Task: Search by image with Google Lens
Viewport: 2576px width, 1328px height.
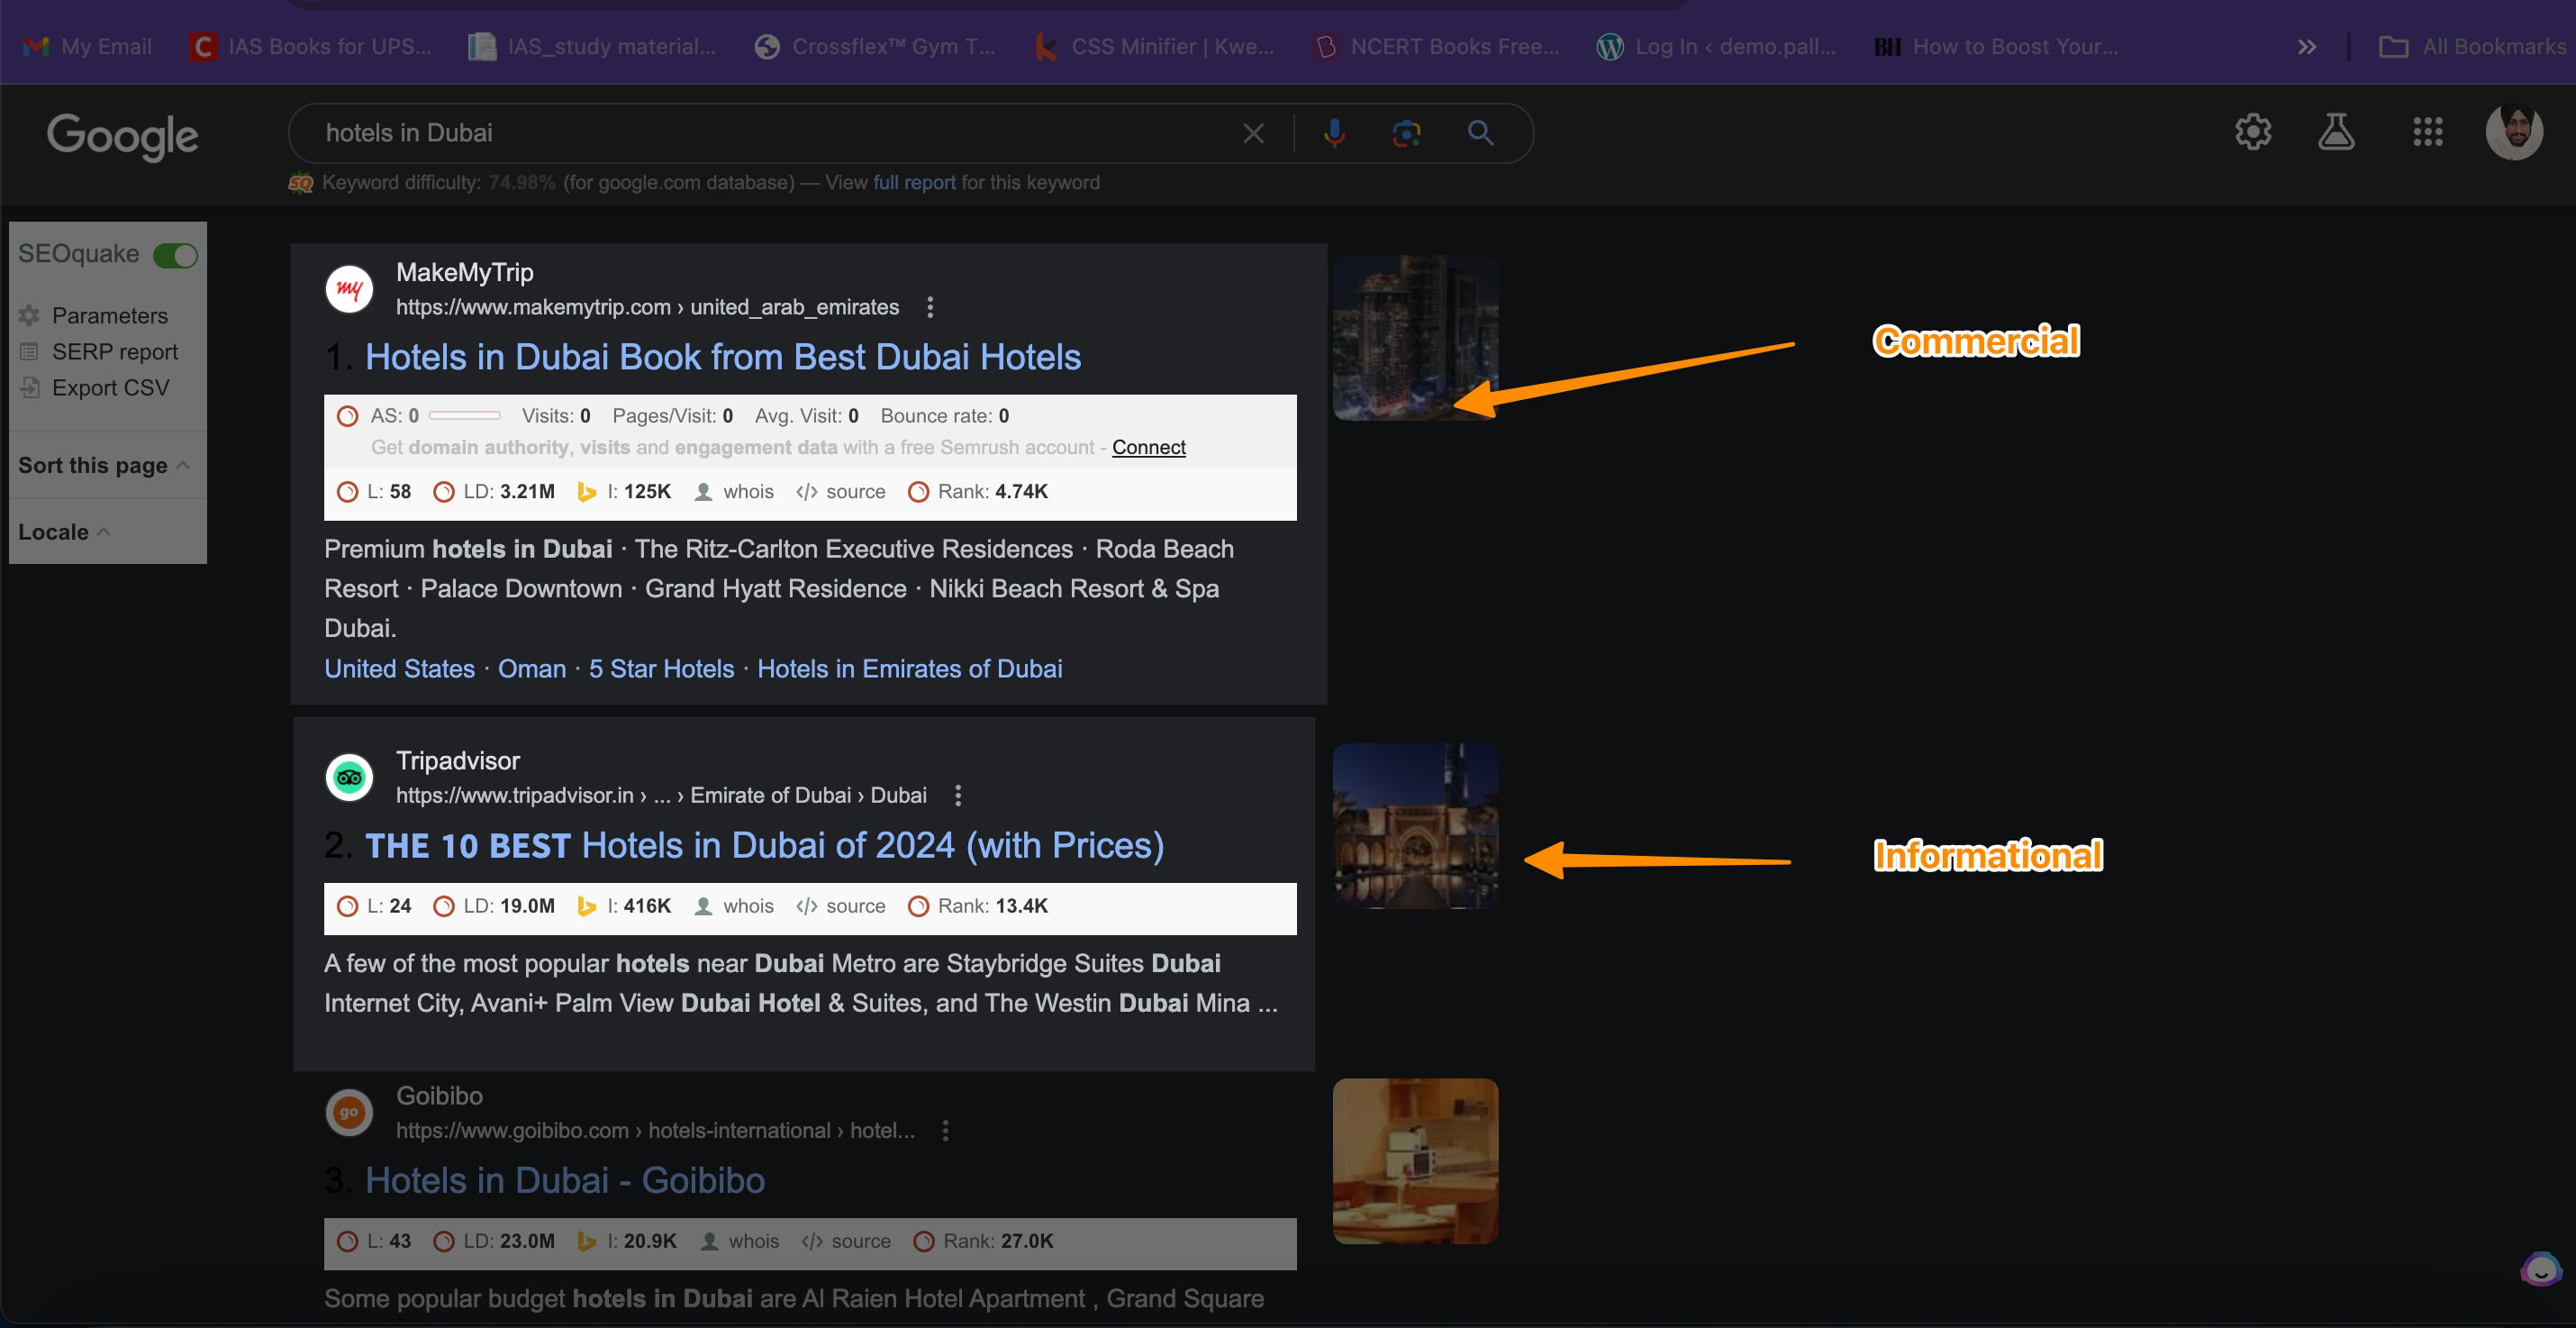Action: [1407, 133]
